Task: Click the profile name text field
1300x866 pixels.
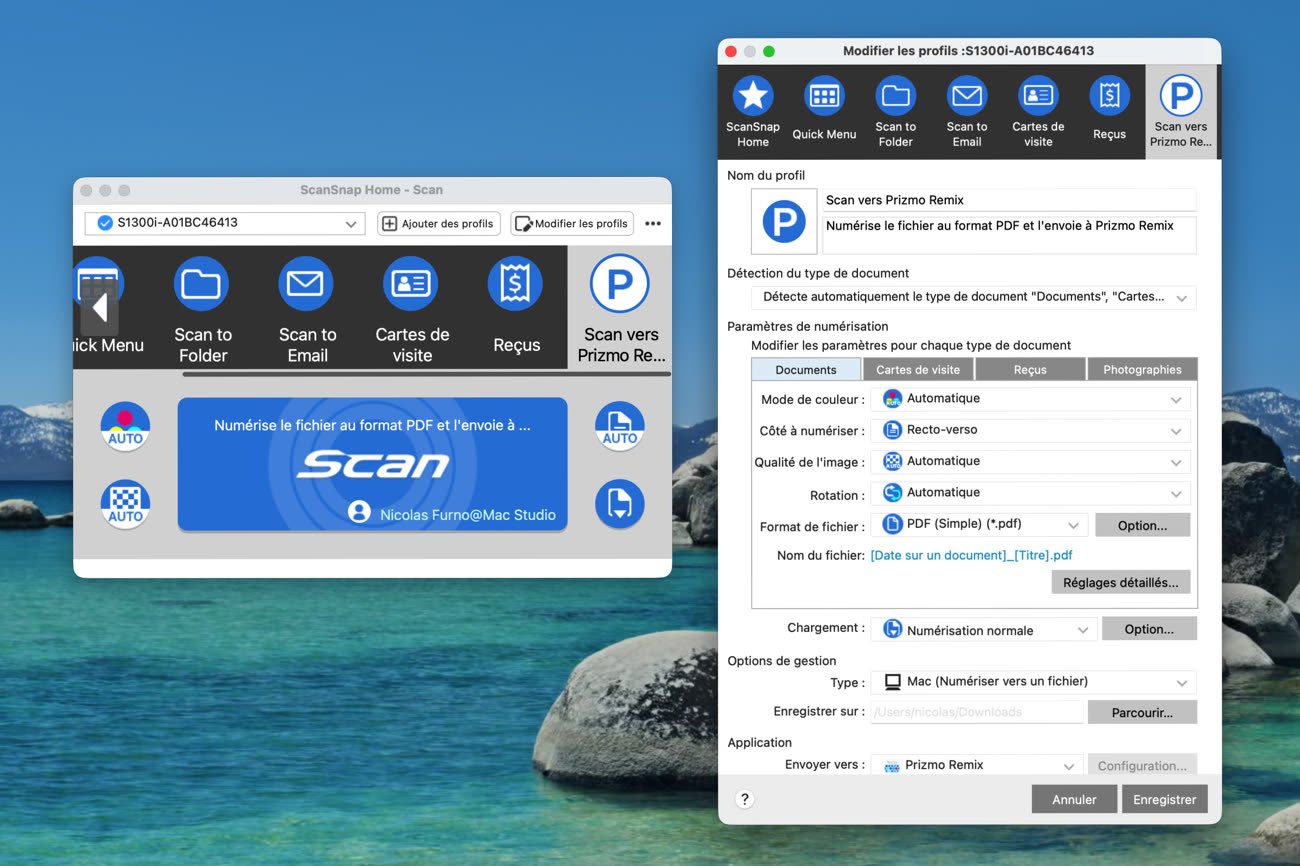Action: [x=1008, y=200]
